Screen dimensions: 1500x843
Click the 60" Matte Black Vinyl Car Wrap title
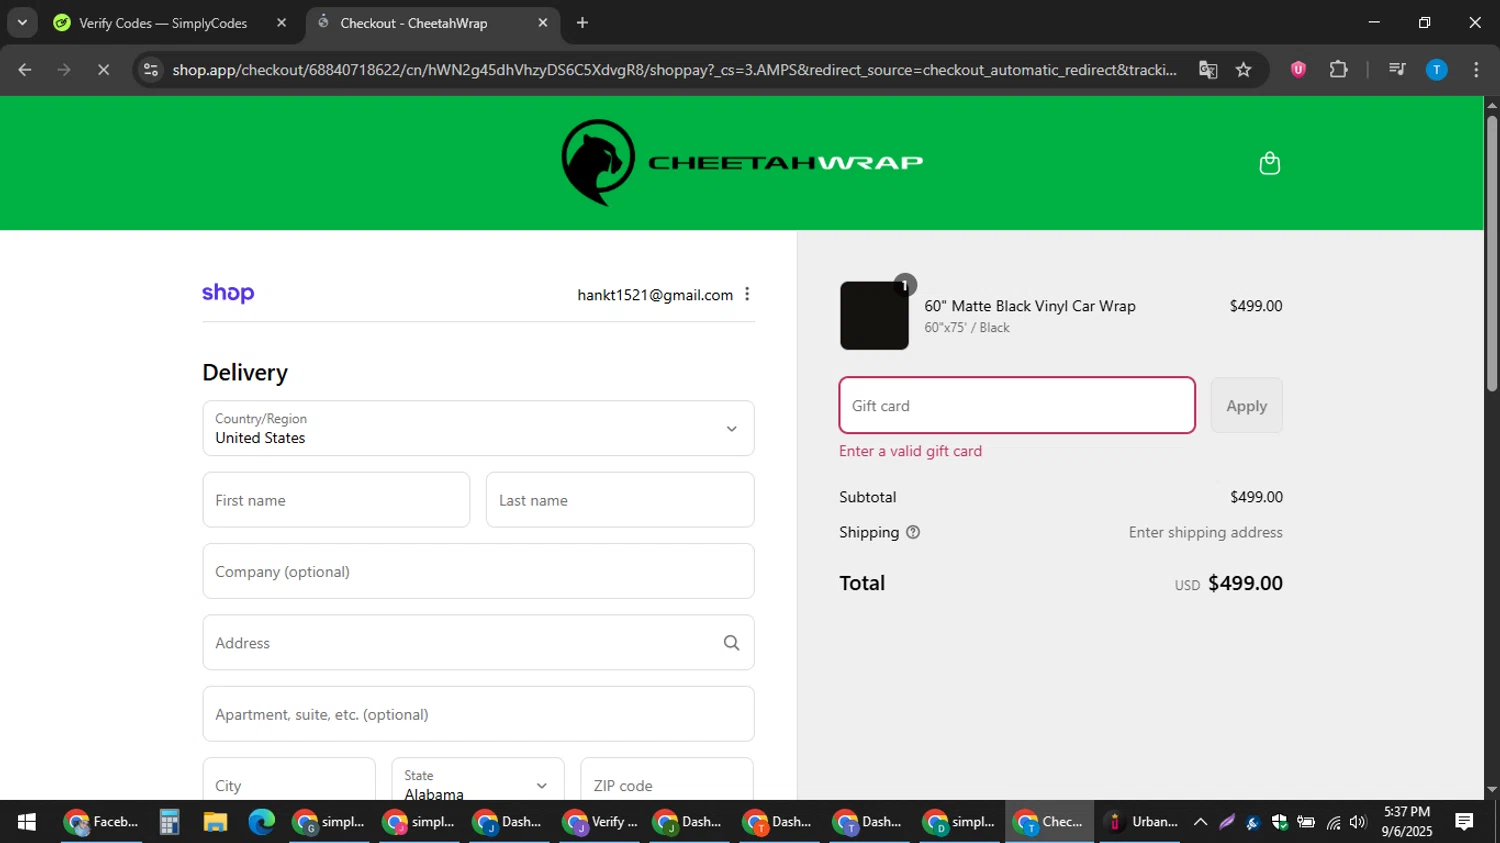pos(1030,306)
